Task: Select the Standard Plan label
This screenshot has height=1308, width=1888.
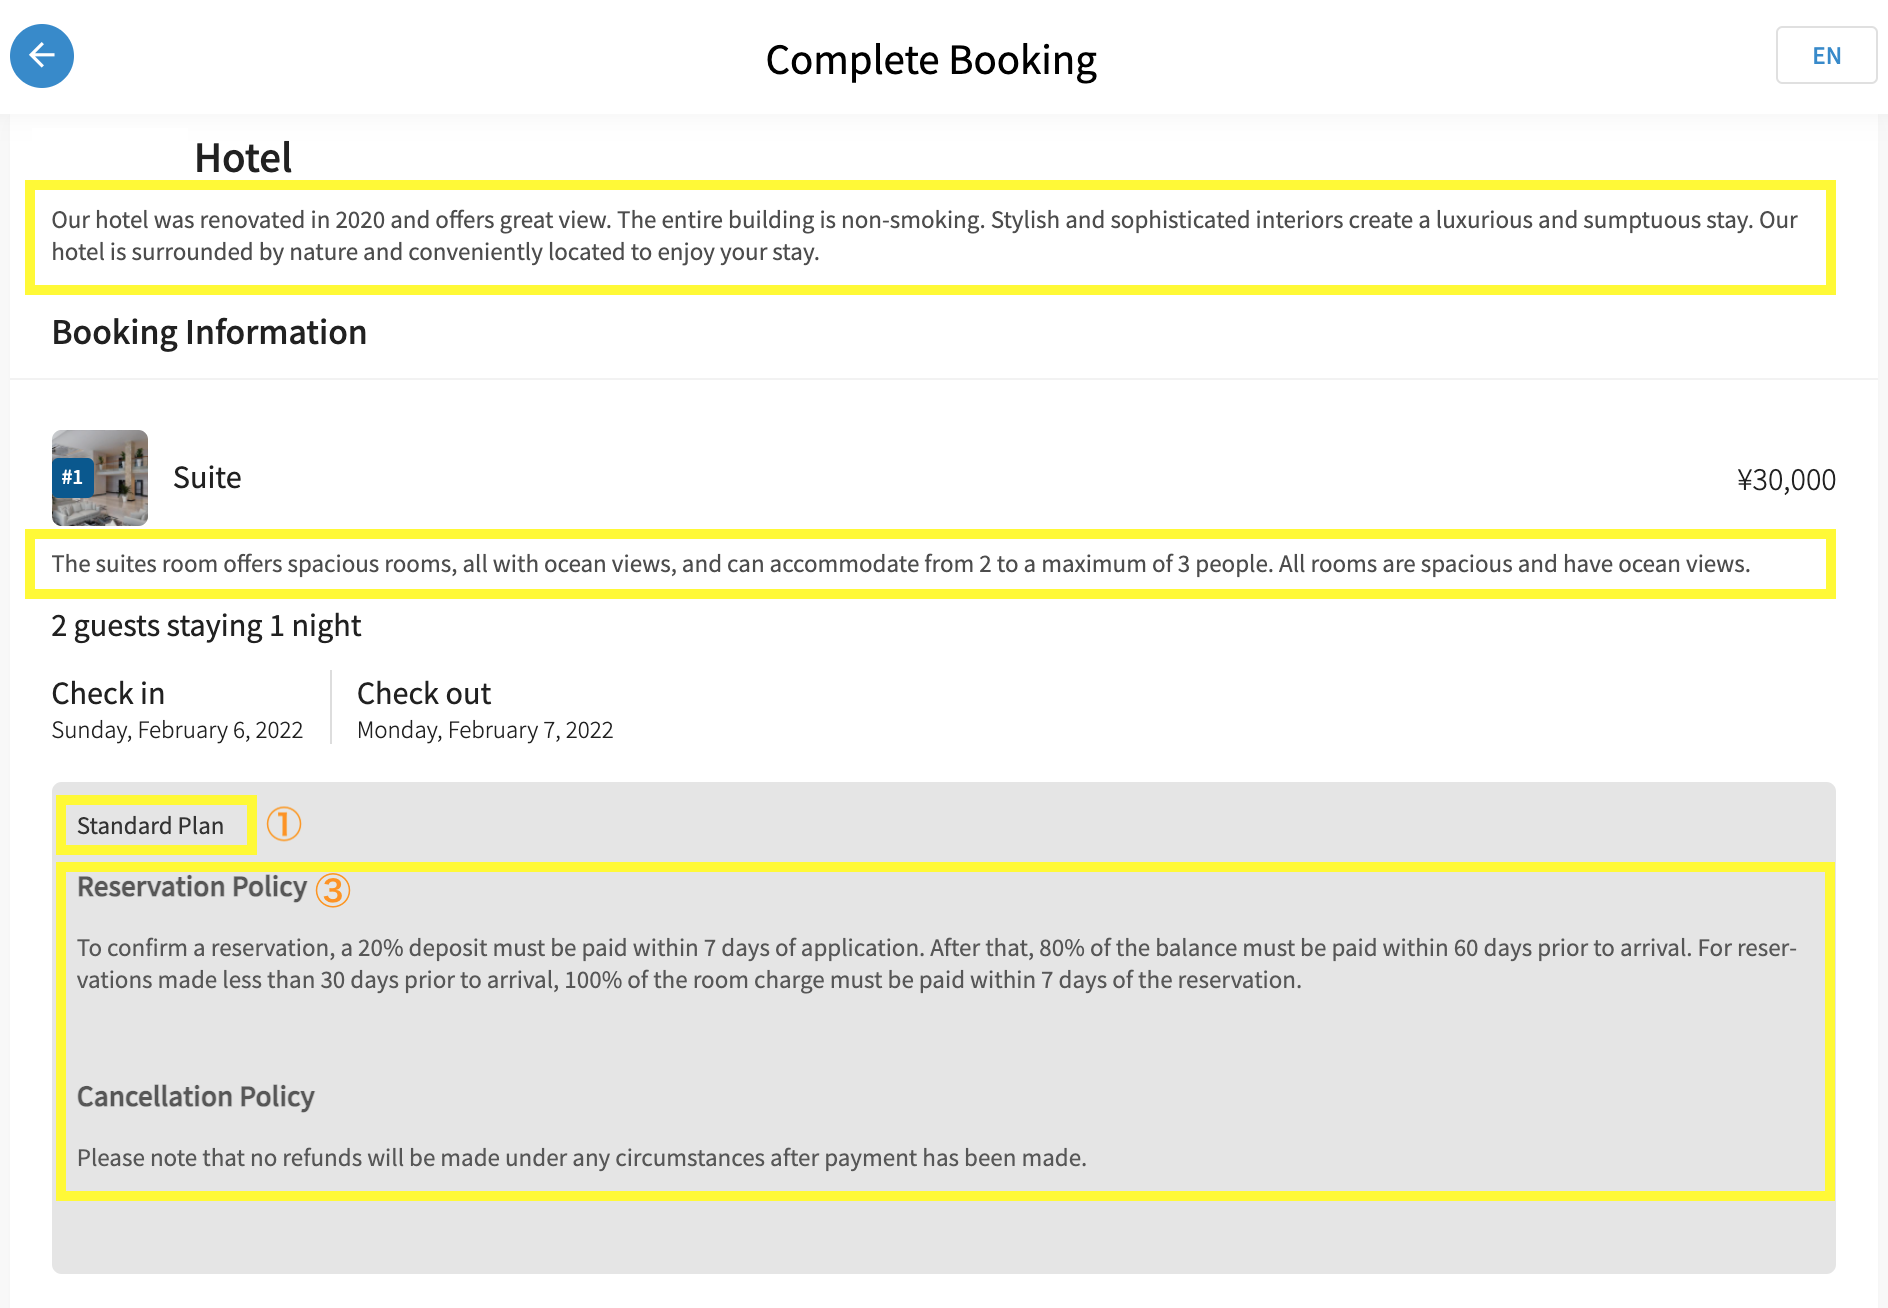Action: coord(151,826)
